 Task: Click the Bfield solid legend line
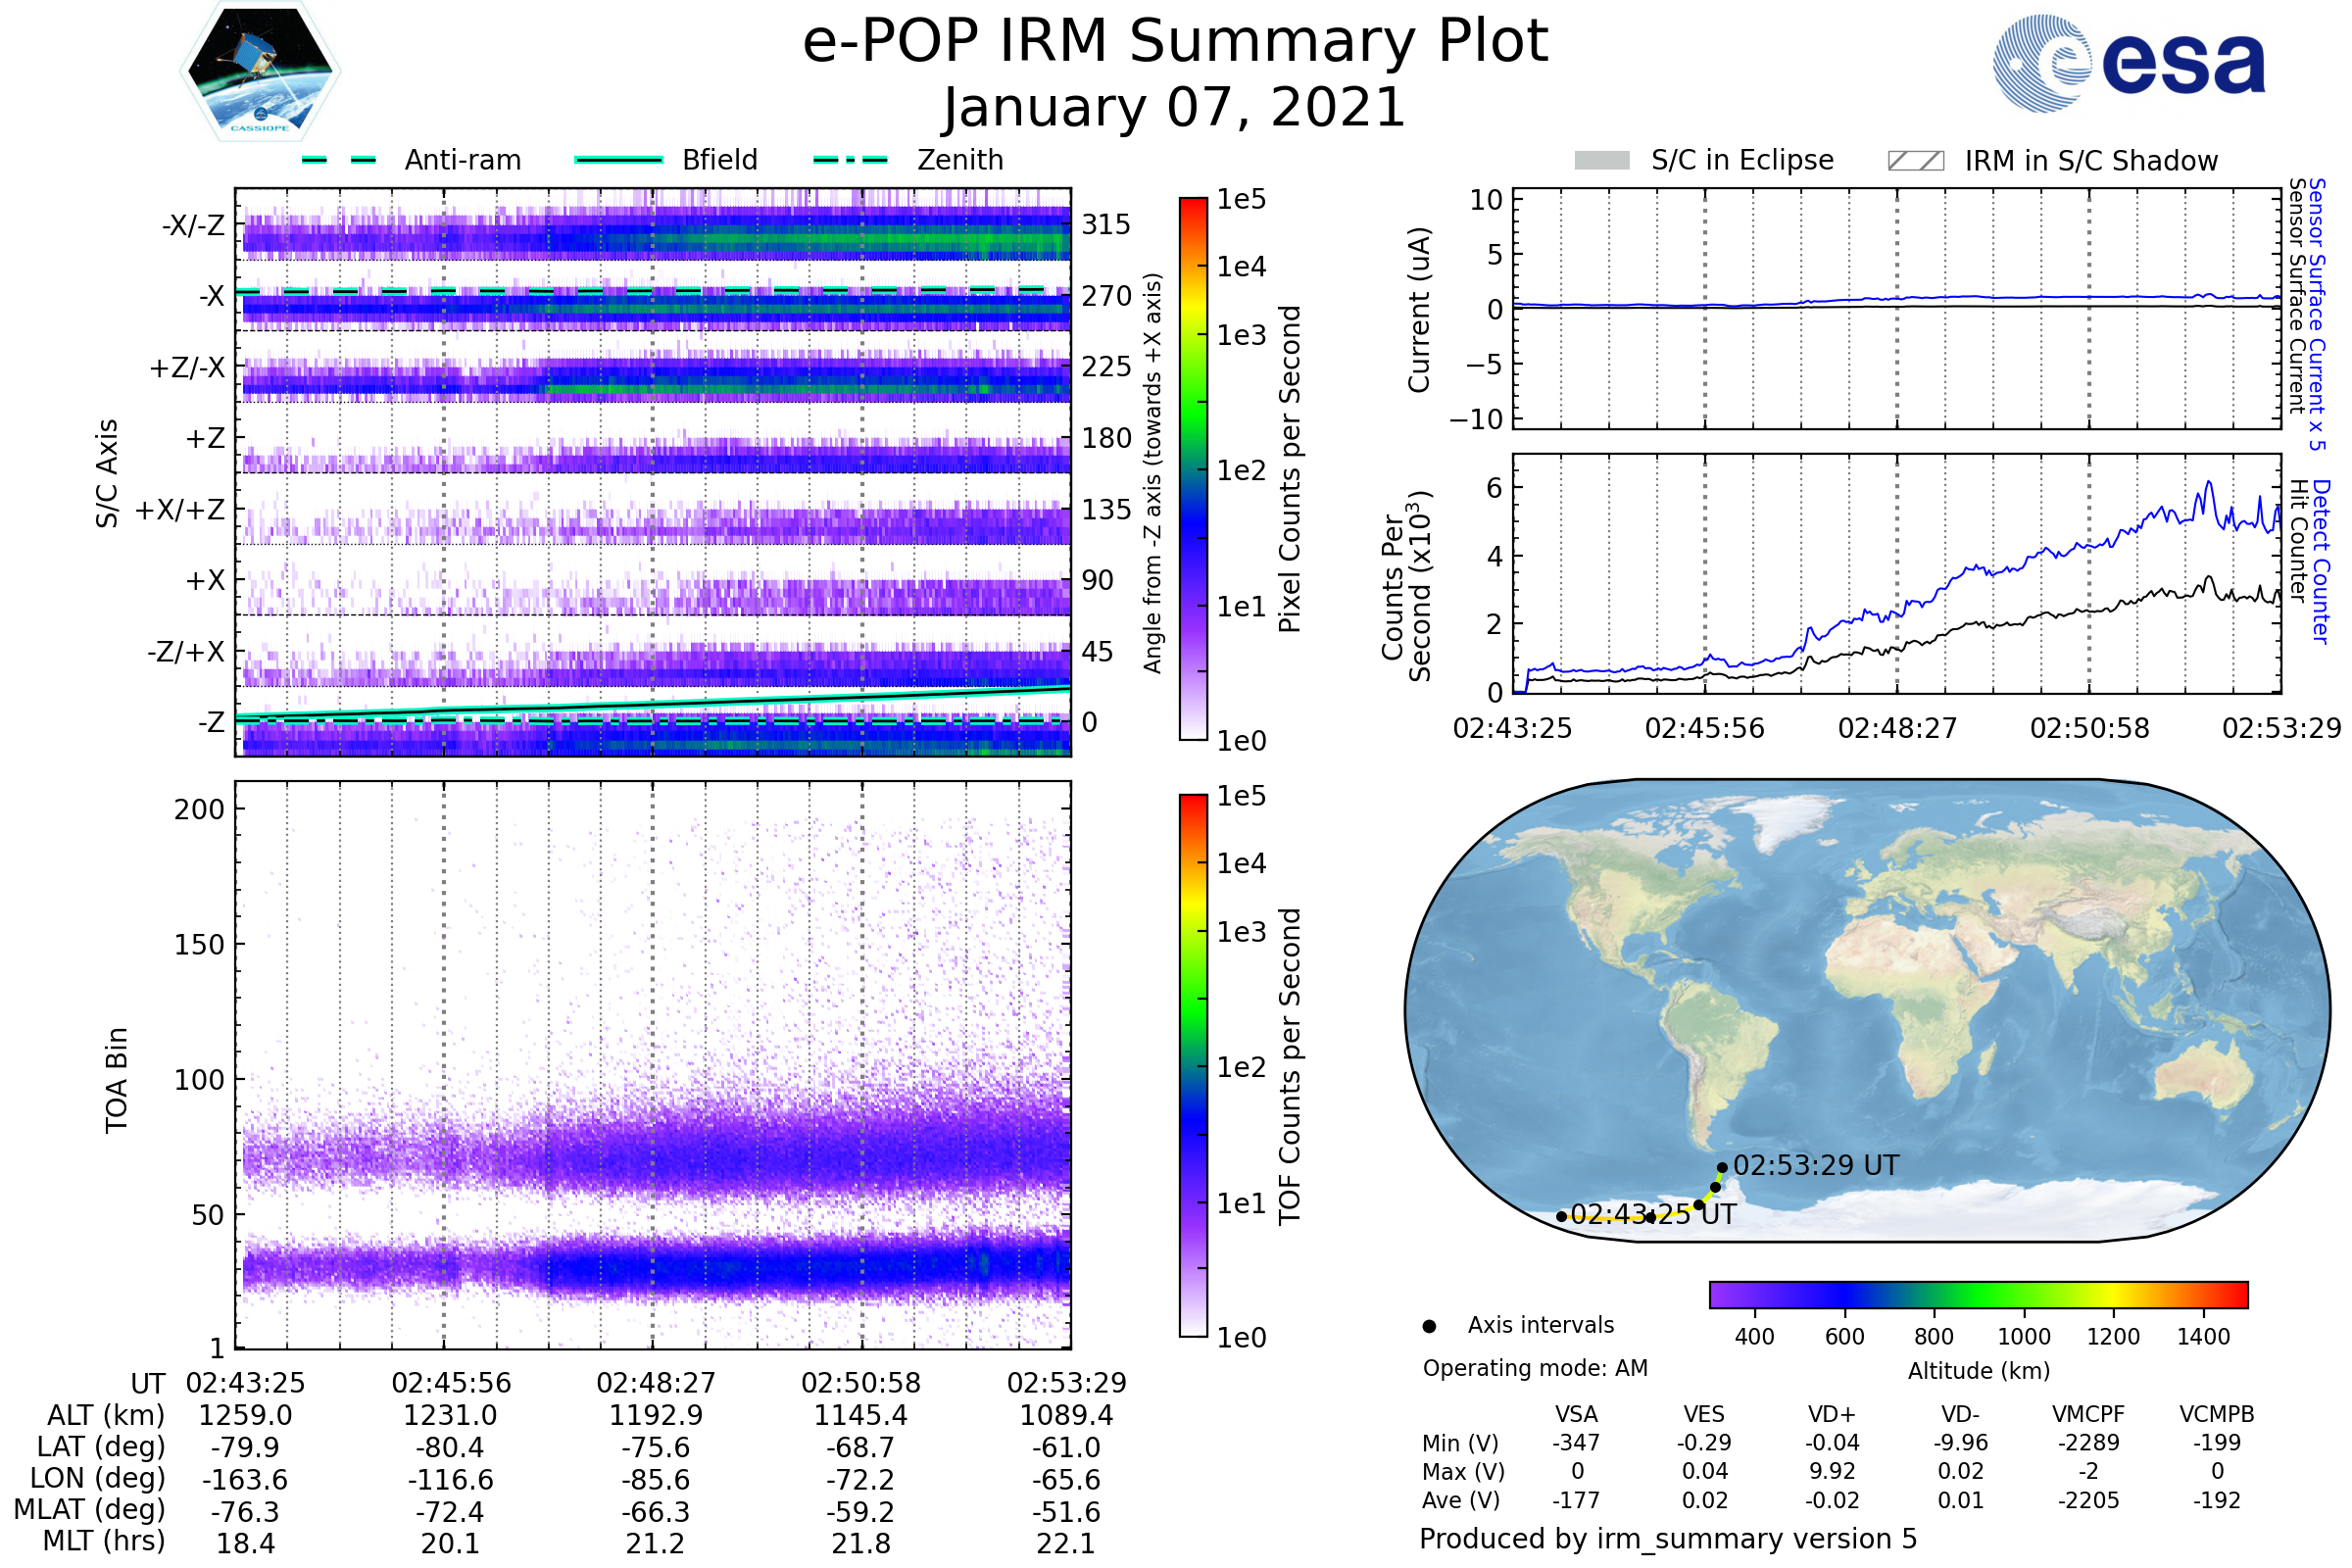pyautogui.click(x=618, y=160)
